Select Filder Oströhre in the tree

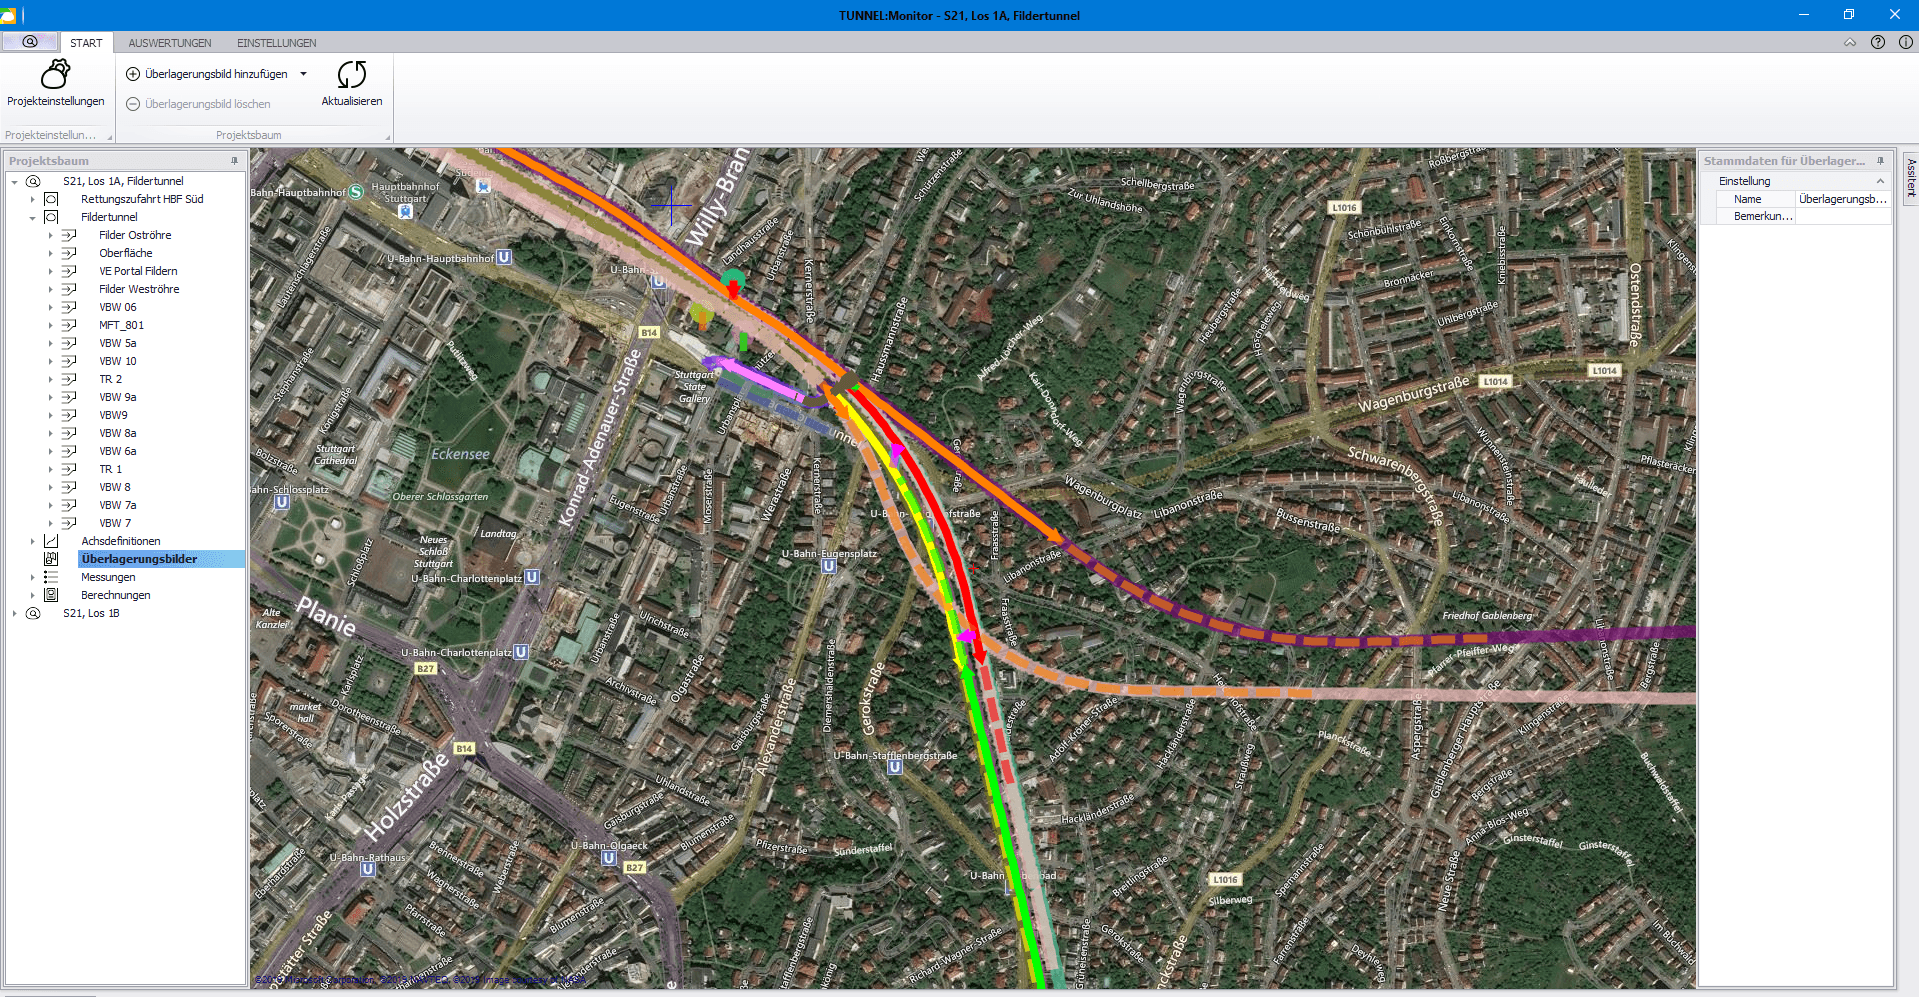[x=135, y=235]
